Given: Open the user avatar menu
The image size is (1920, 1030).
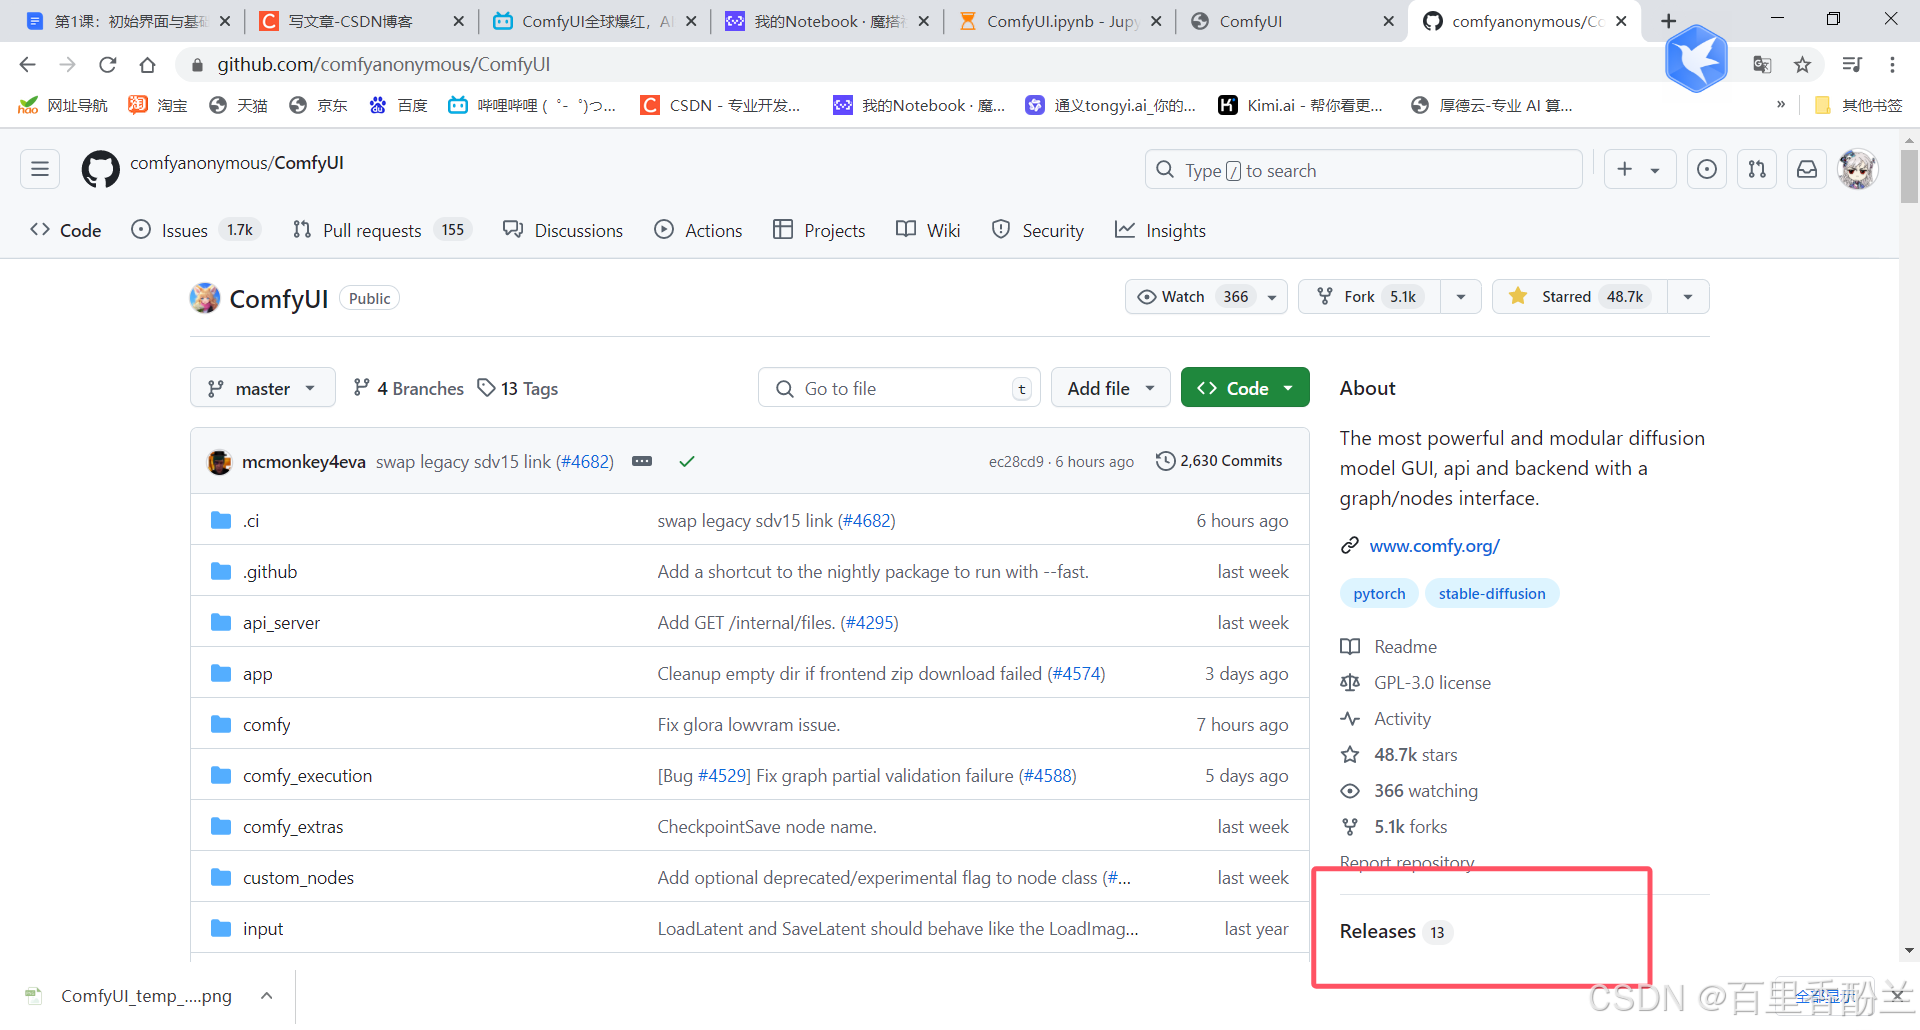Looking at the screenshot, I should 1858,169.
